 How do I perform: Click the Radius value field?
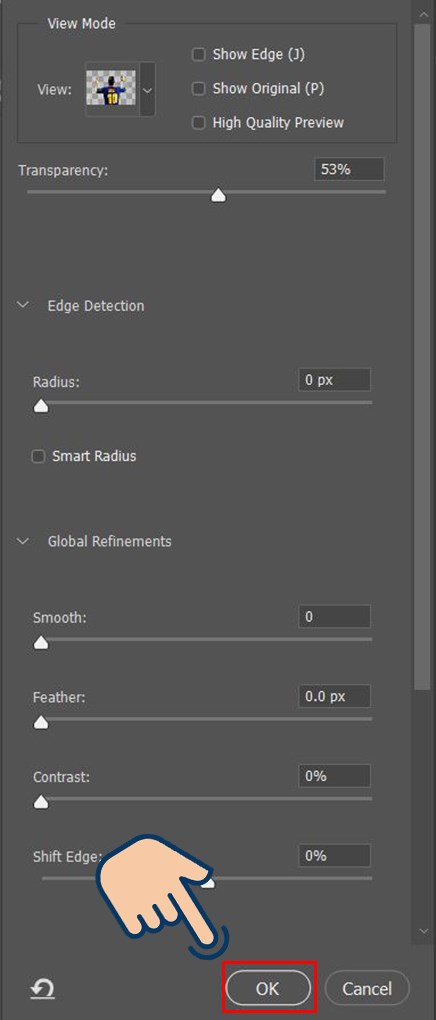334,380
